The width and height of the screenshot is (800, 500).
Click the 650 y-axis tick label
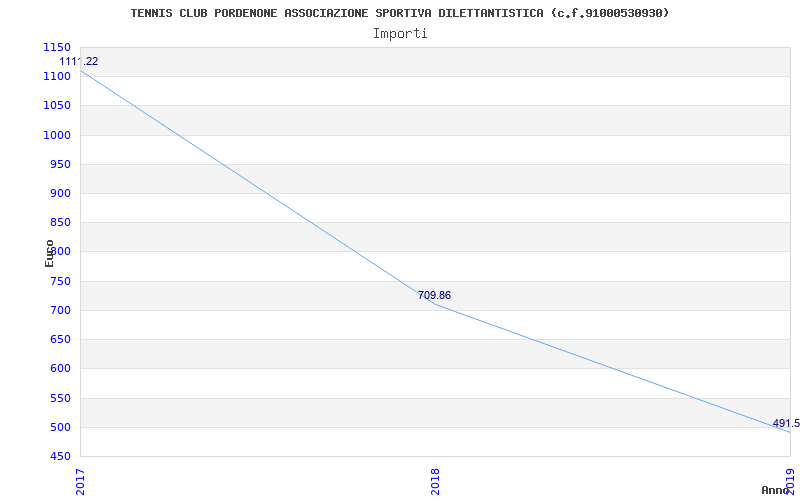click(60, 339)
